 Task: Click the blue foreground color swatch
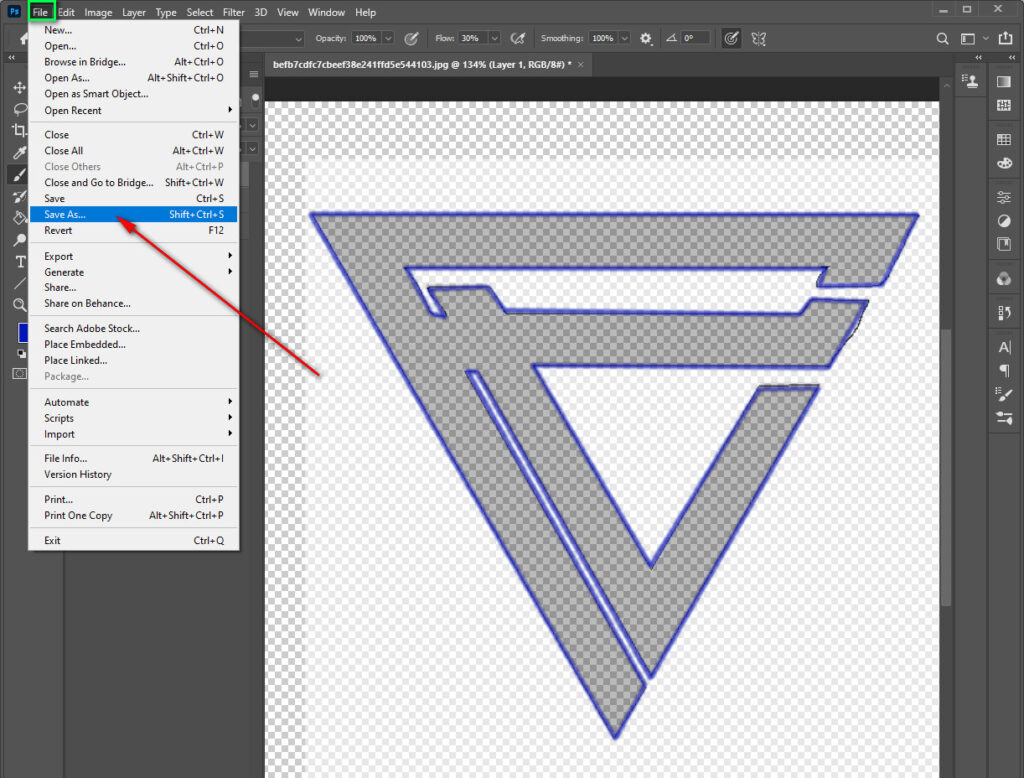(21, 333)
